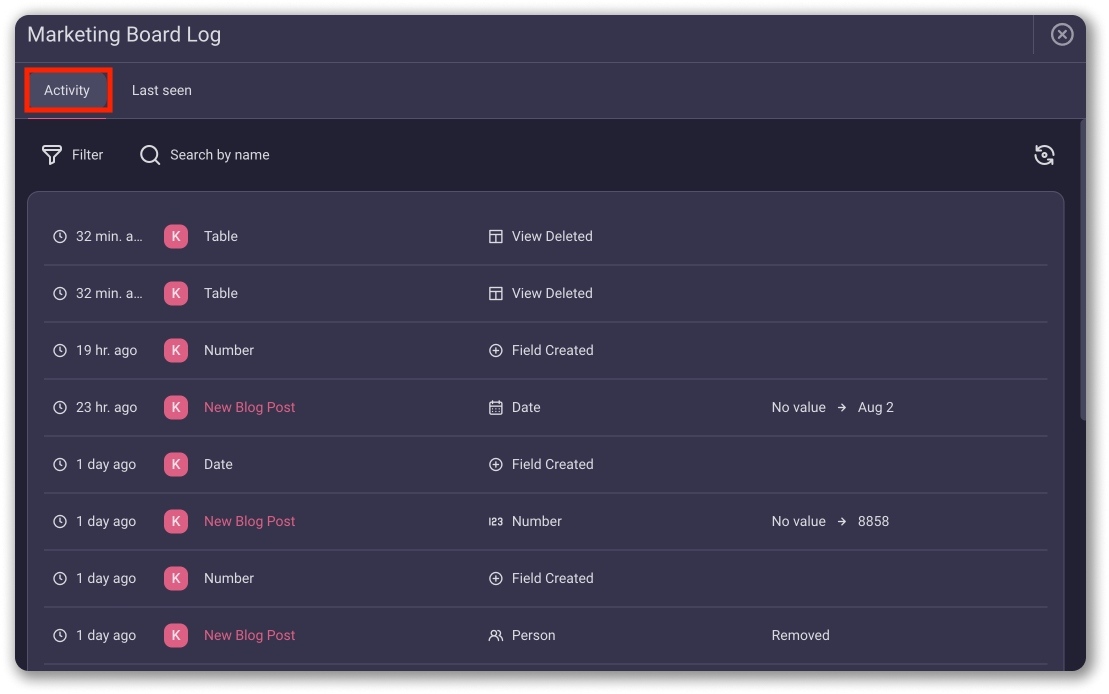1109x694 pixels.
Task: Click the Aug 2 date value
Action: tap(878, 407)
